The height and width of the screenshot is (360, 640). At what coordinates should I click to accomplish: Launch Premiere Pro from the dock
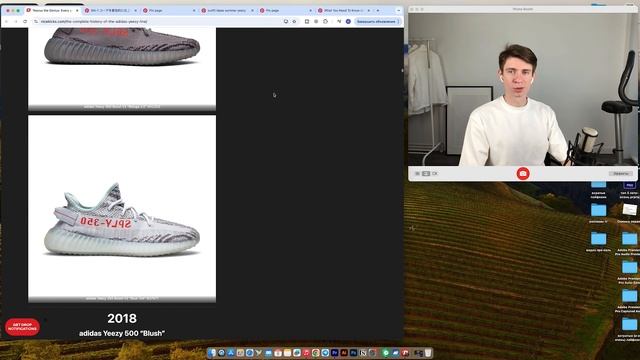point(335,353)
